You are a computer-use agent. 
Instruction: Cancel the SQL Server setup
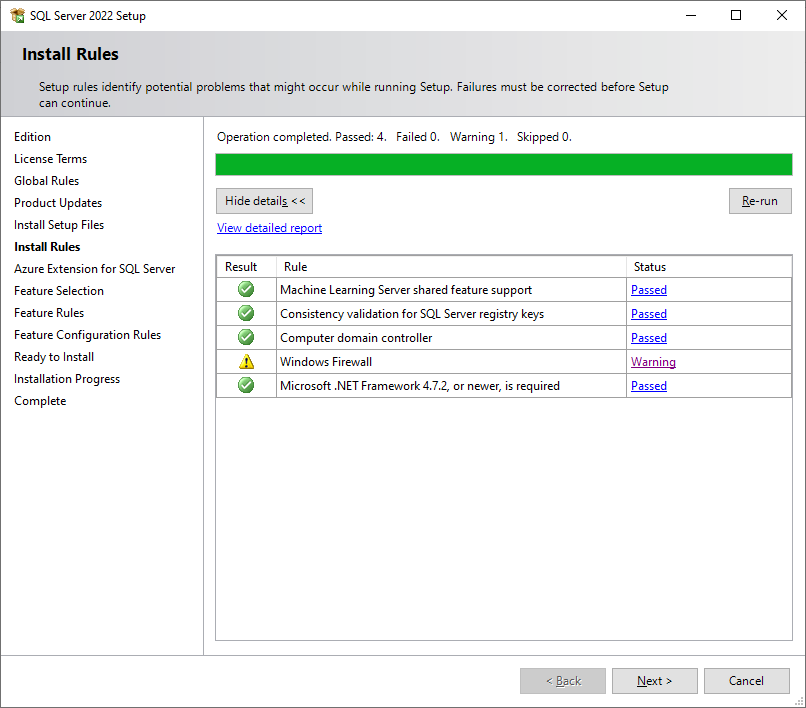[x=746, y=681]
